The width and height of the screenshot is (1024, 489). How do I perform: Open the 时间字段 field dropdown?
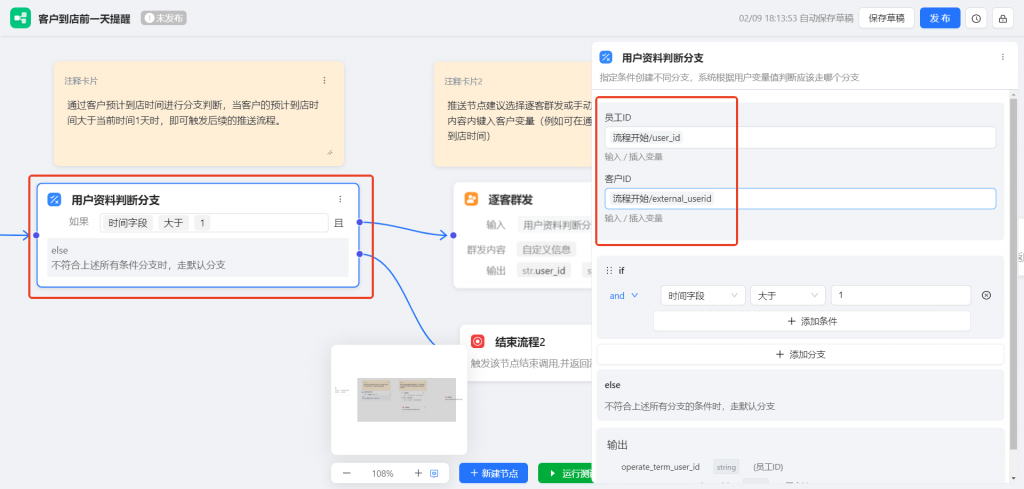[703, 296]
